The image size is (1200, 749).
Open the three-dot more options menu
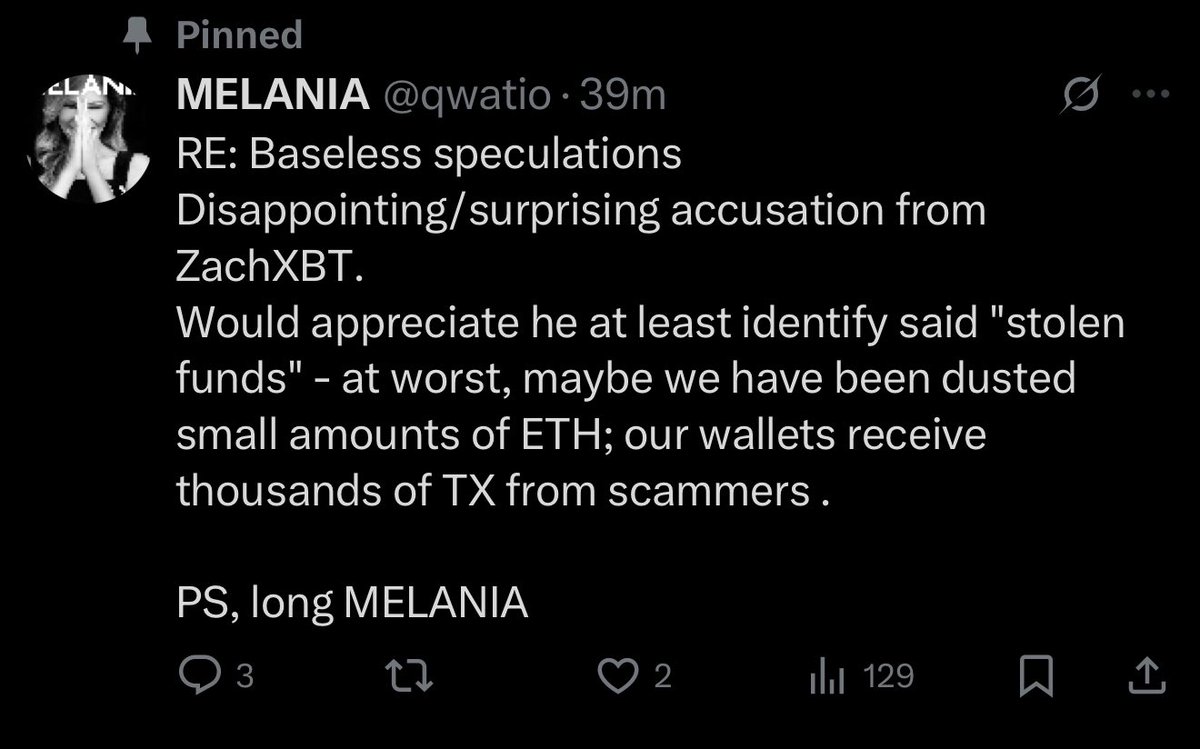coord(1149,96)
